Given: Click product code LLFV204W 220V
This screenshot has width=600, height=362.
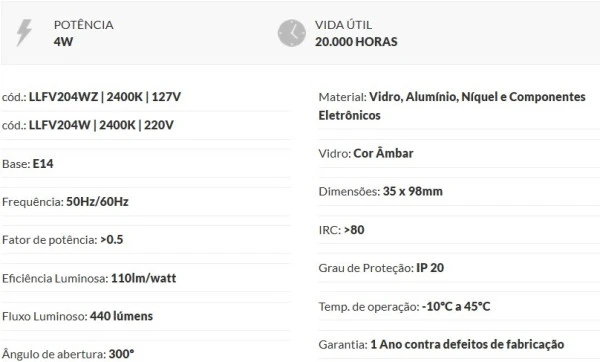Looking at the screenshot, I should tap(88, 125).
